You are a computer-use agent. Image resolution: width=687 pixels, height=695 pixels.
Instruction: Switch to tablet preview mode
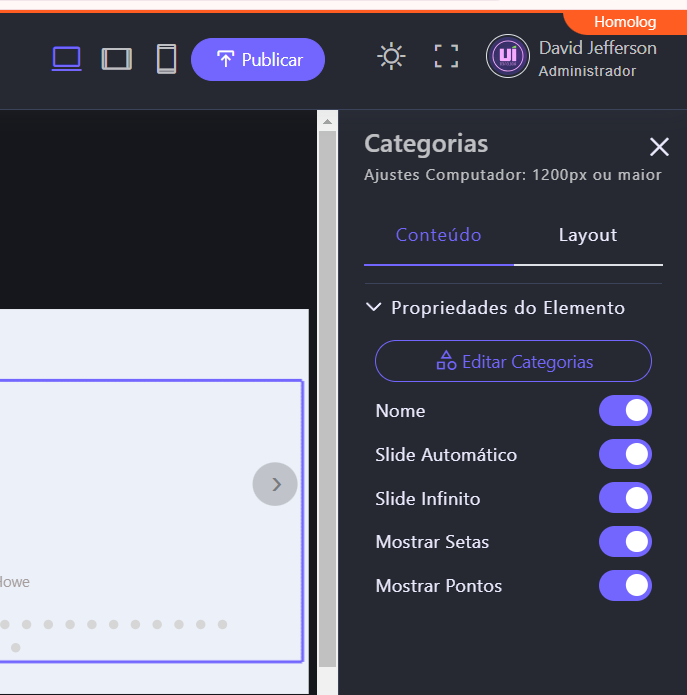(x=117, y=59)
